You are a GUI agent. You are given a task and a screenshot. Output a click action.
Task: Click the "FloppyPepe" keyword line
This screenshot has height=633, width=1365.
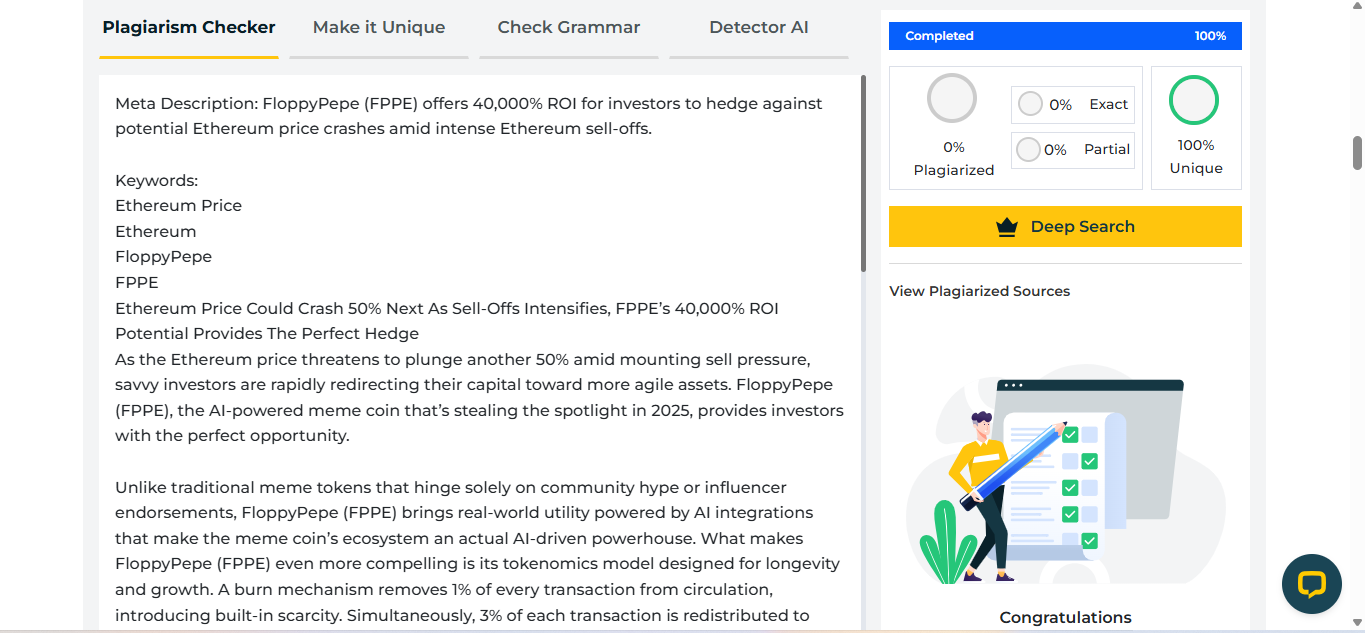pyautogui.click(x=164, y=257)
